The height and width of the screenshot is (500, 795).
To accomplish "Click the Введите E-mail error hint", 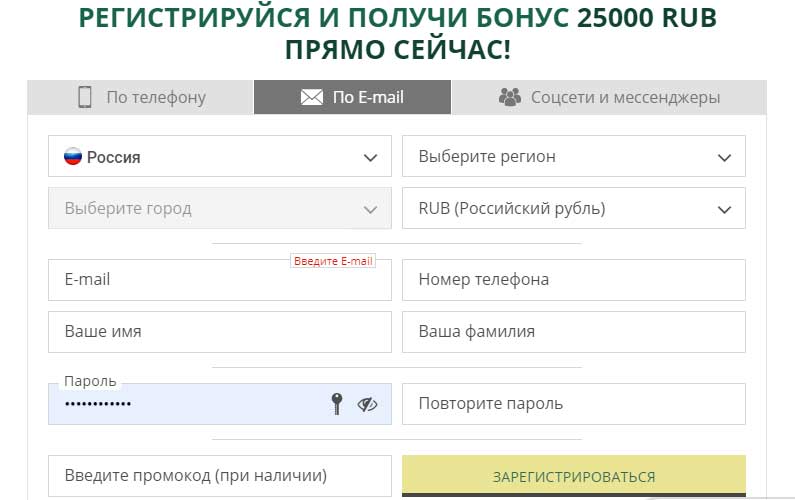I will 333,261.
